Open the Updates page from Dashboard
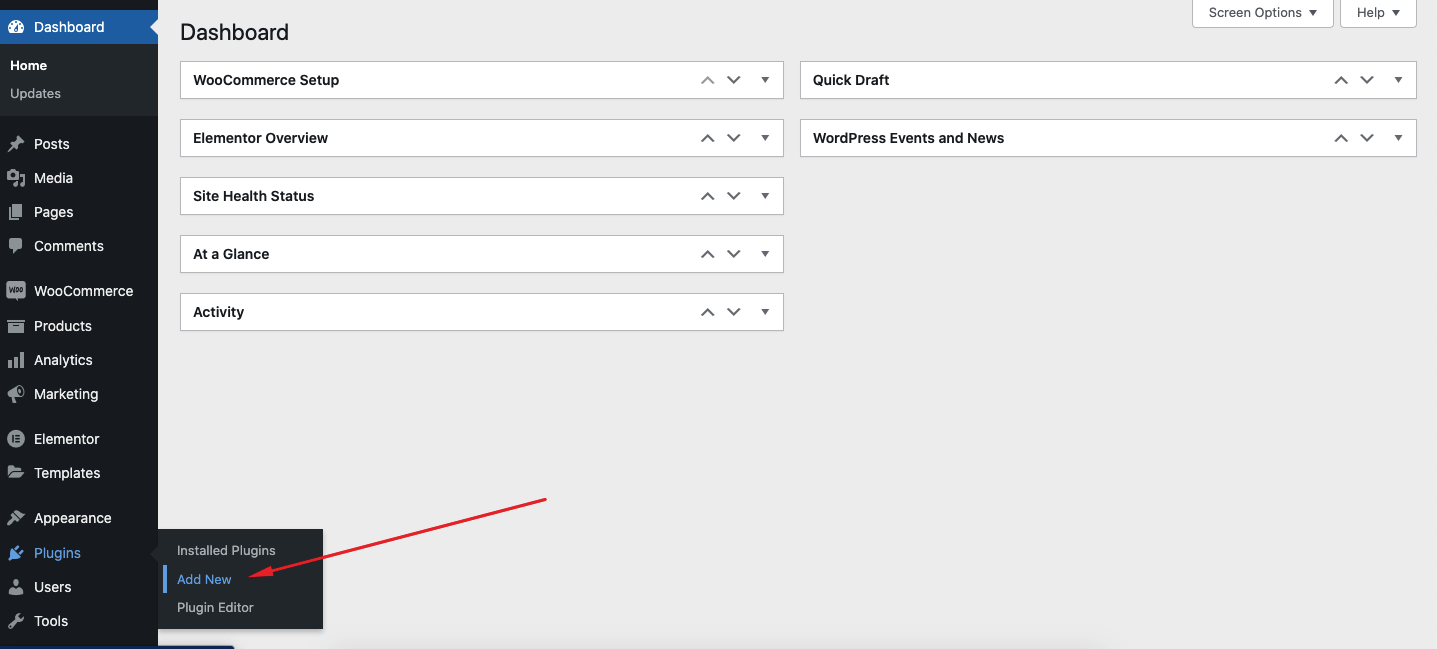This screenshot has width=1437, height=649. tap(35, 93)
